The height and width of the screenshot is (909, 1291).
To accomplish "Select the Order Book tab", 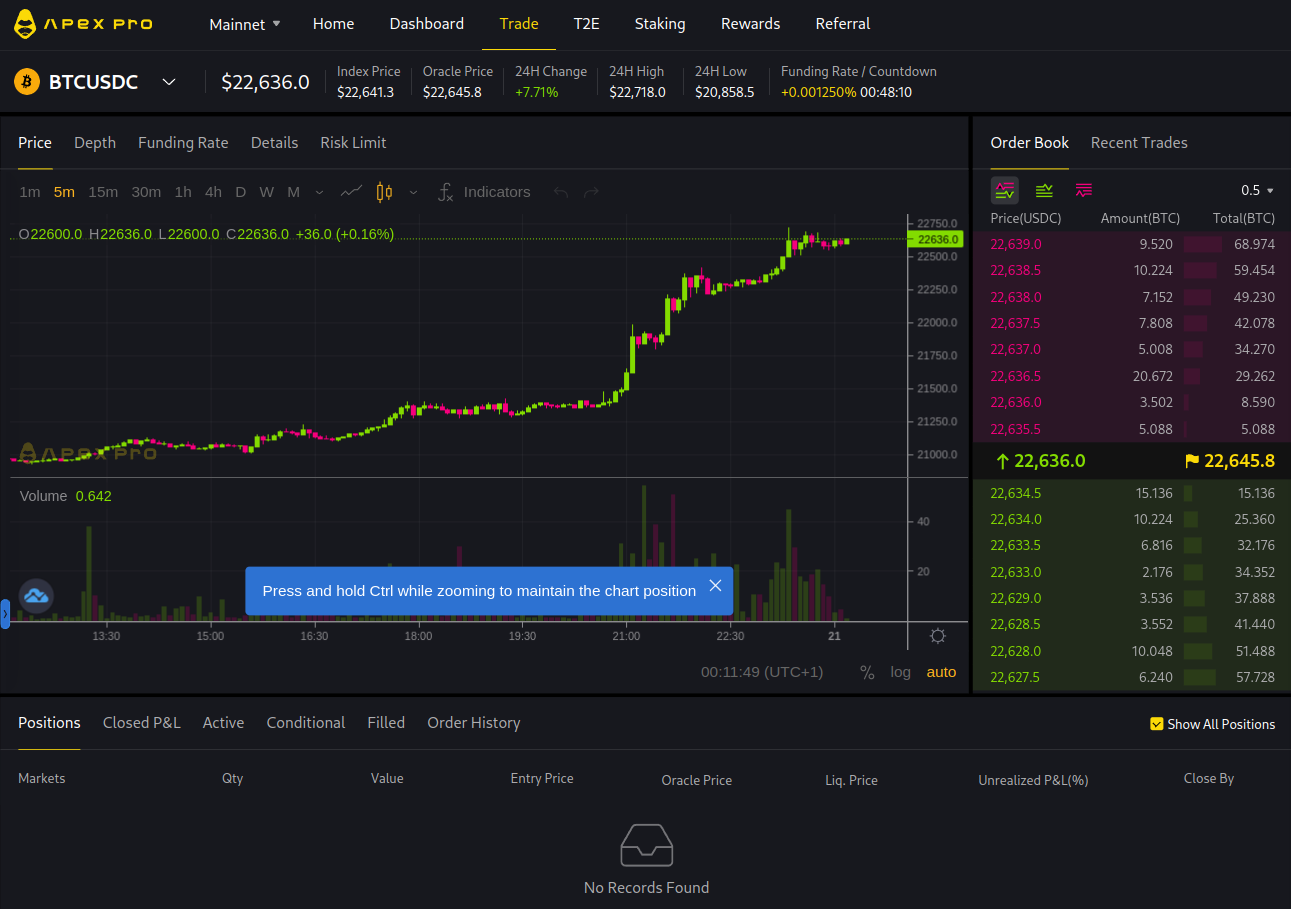I will pyautogui.click(x=1030, y=143).
